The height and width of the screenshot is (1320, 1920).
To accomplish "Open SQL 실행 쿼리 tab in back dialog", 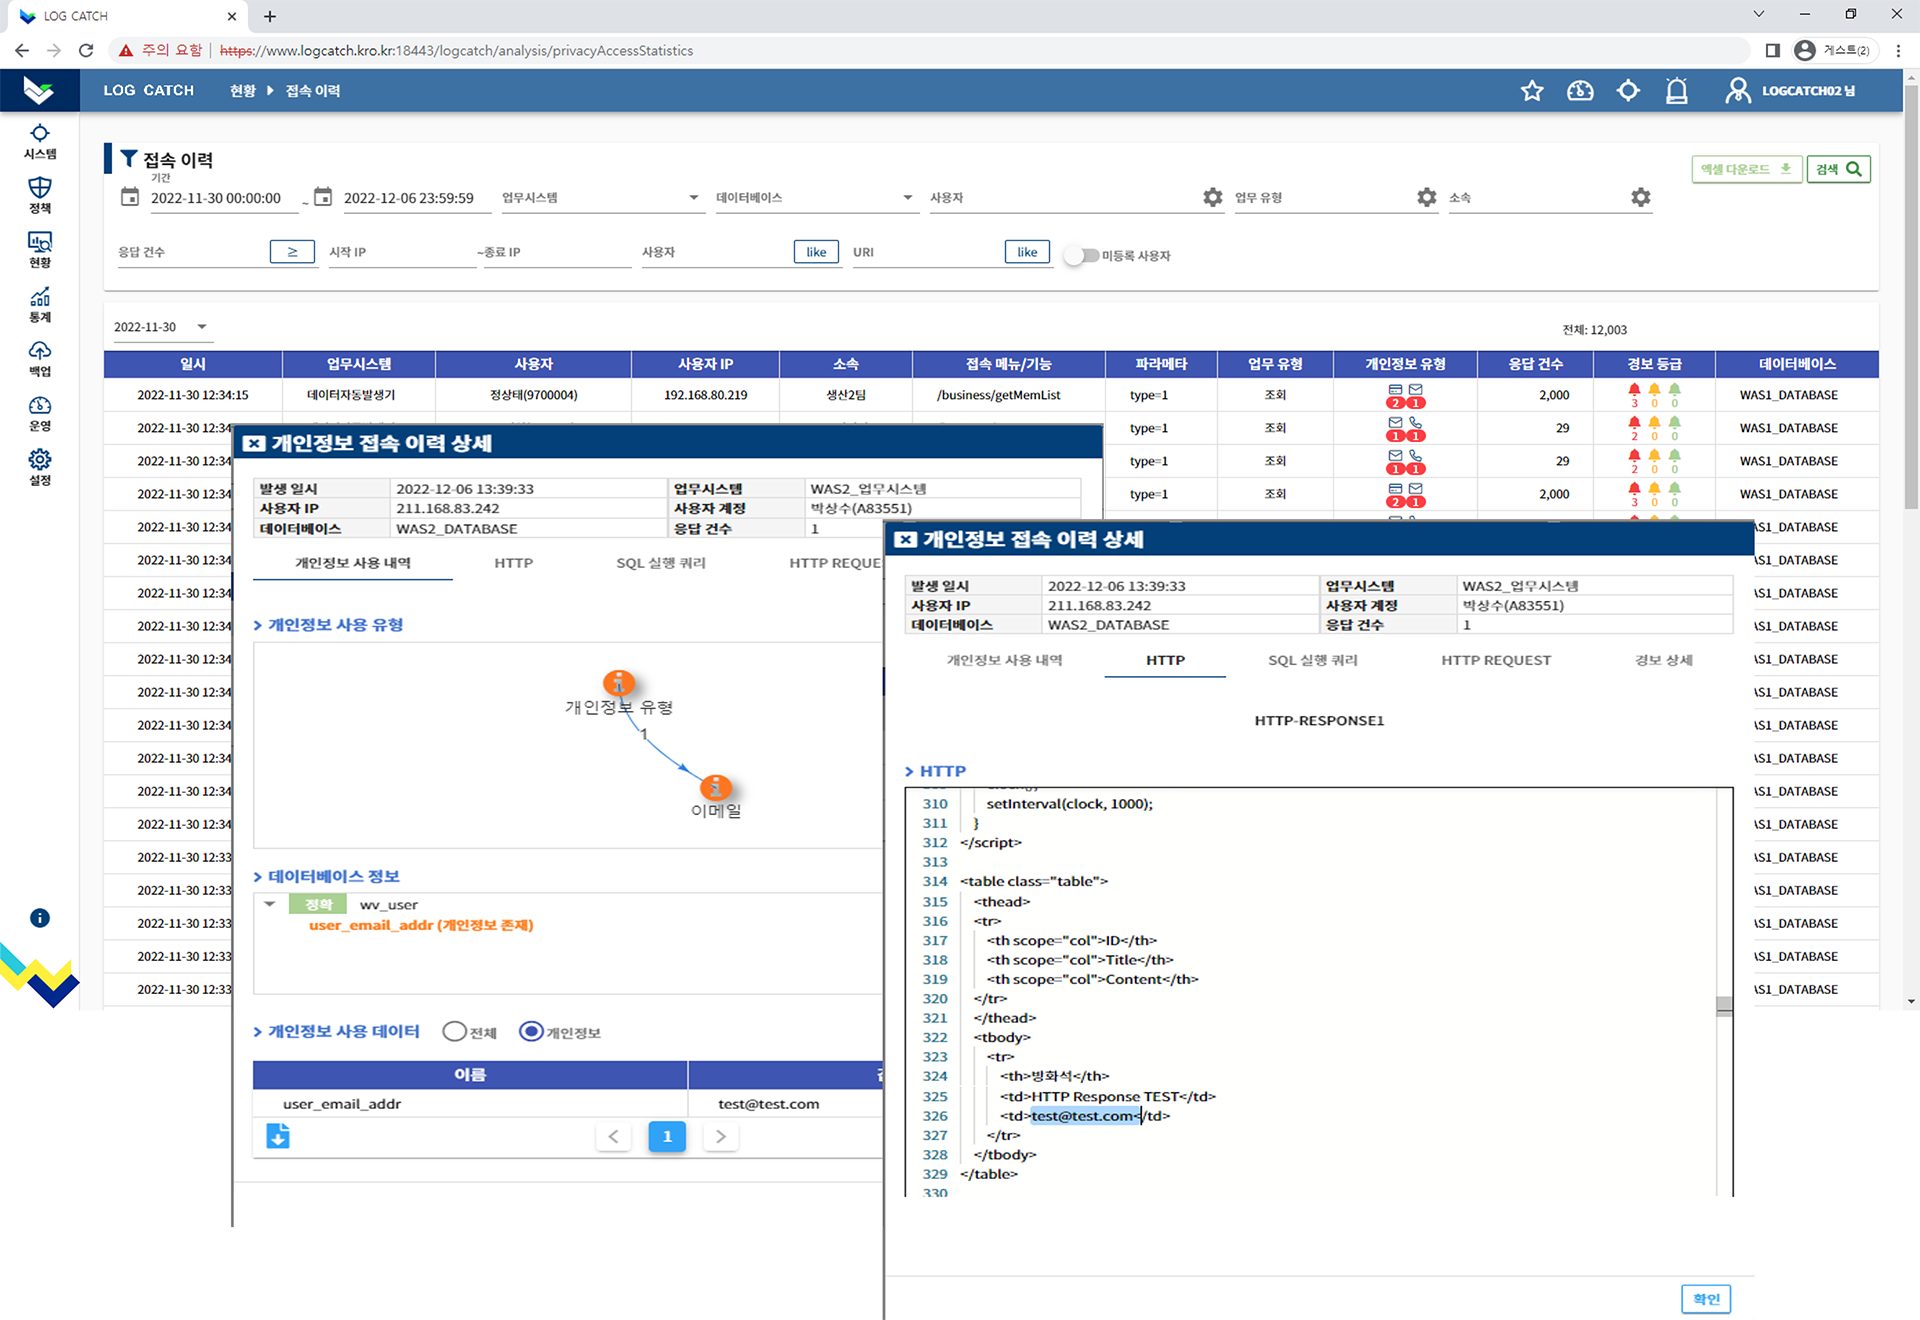I will pyautogui.click(x=661, y=563).
